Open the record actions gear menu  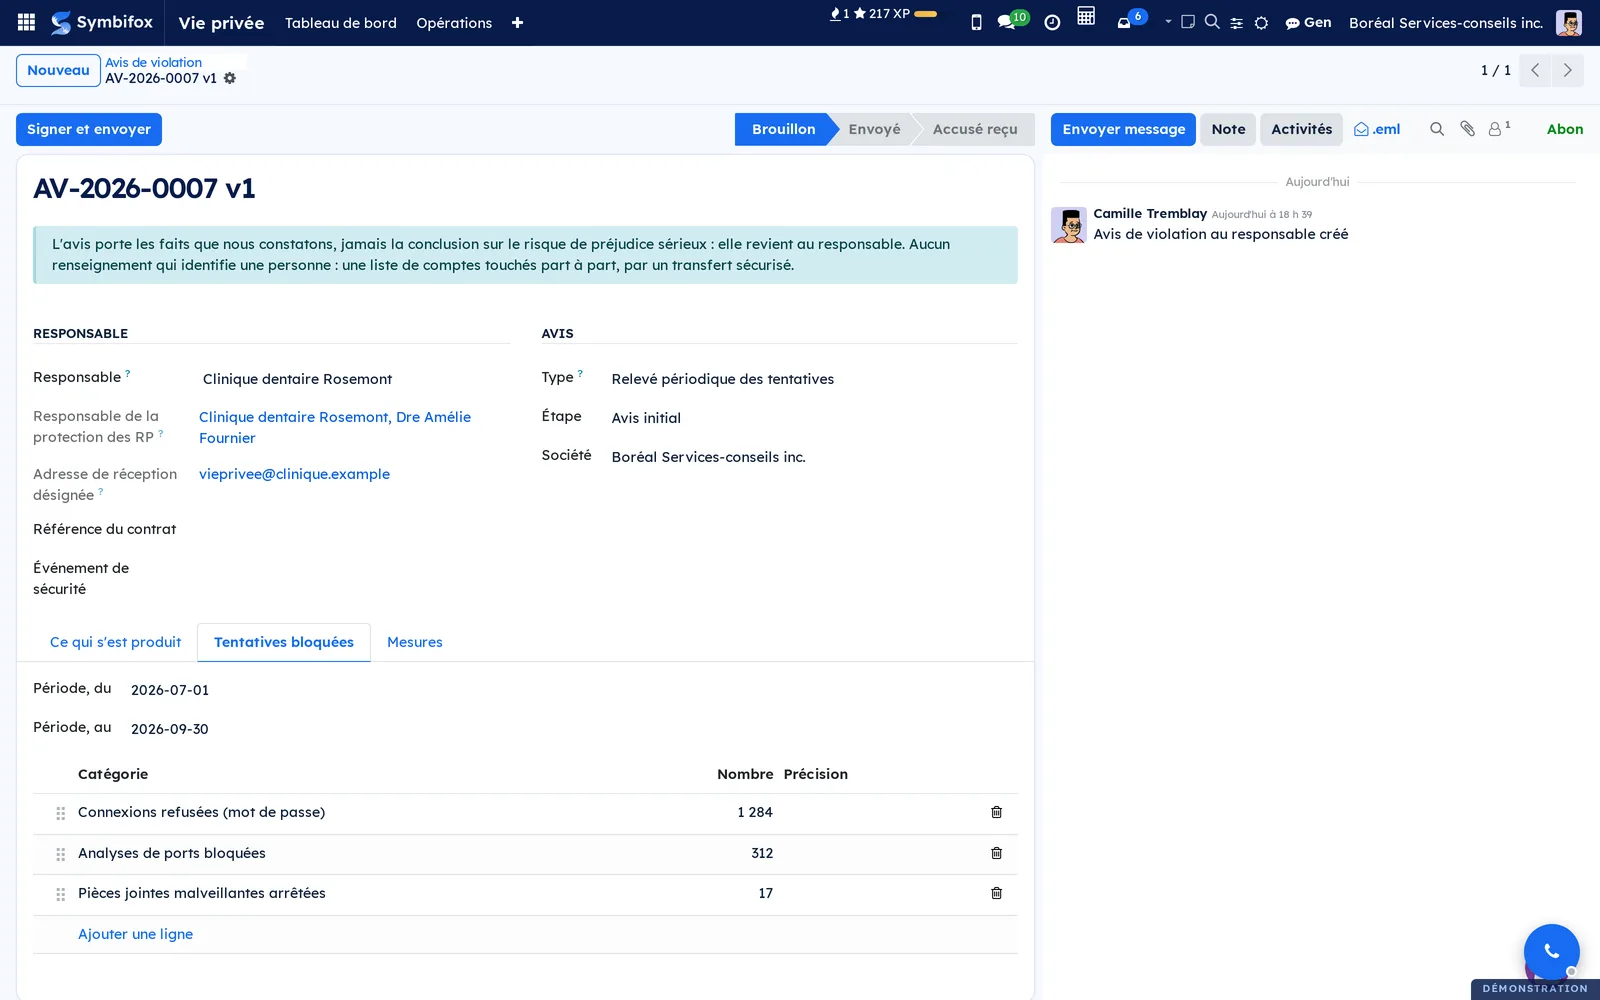[230, 78]
